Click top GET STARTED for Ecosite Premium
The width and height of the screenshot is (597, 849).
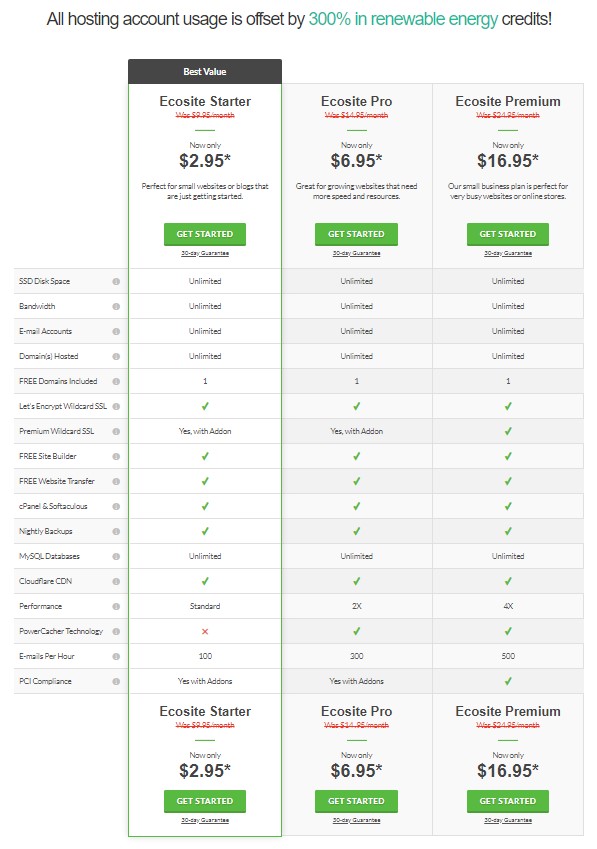tap(508, 234)
